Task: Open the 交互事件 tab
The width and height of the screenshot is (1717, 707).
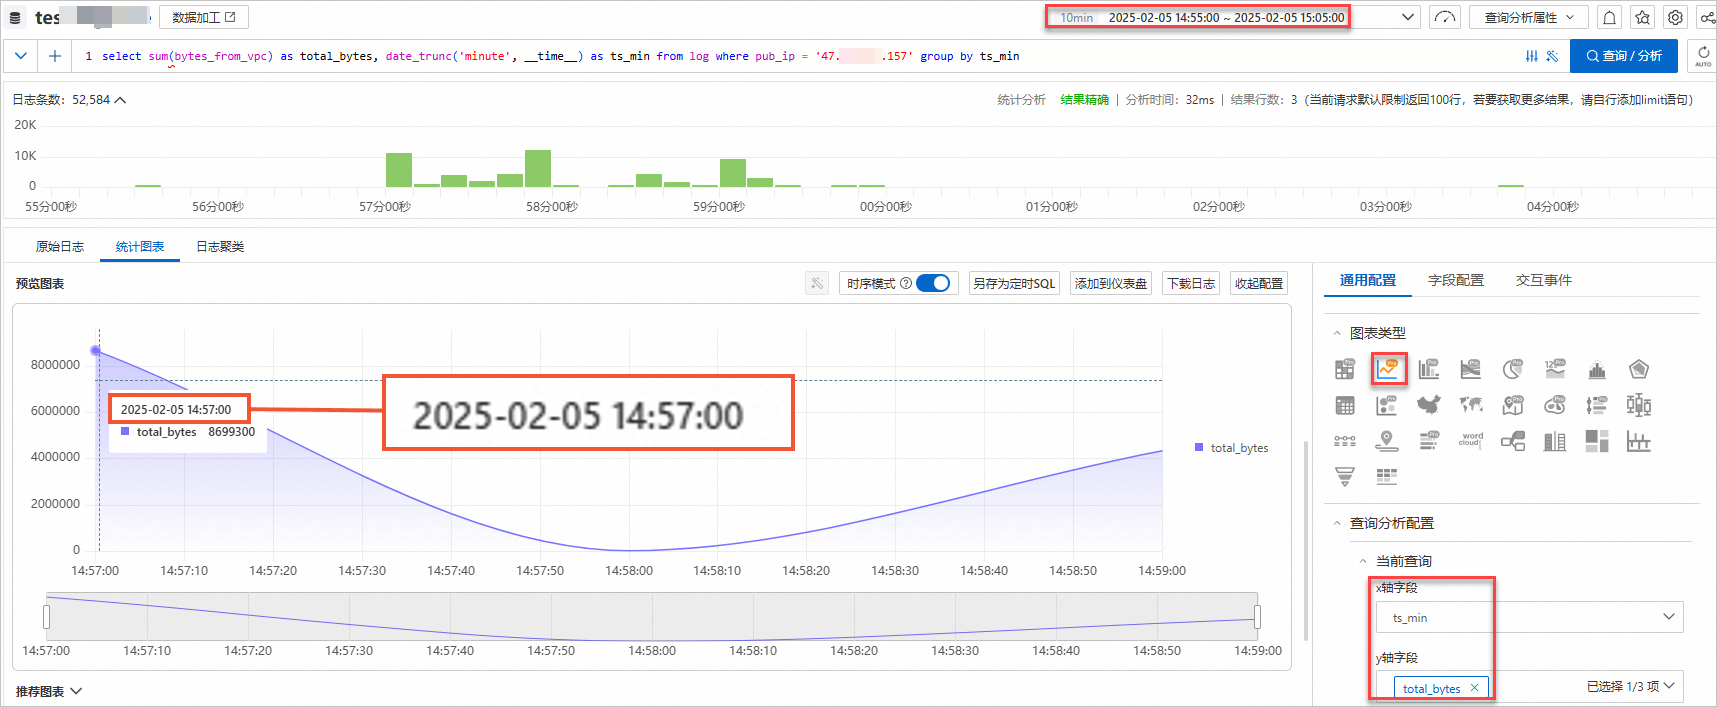Action: (x=1544, y=280)
